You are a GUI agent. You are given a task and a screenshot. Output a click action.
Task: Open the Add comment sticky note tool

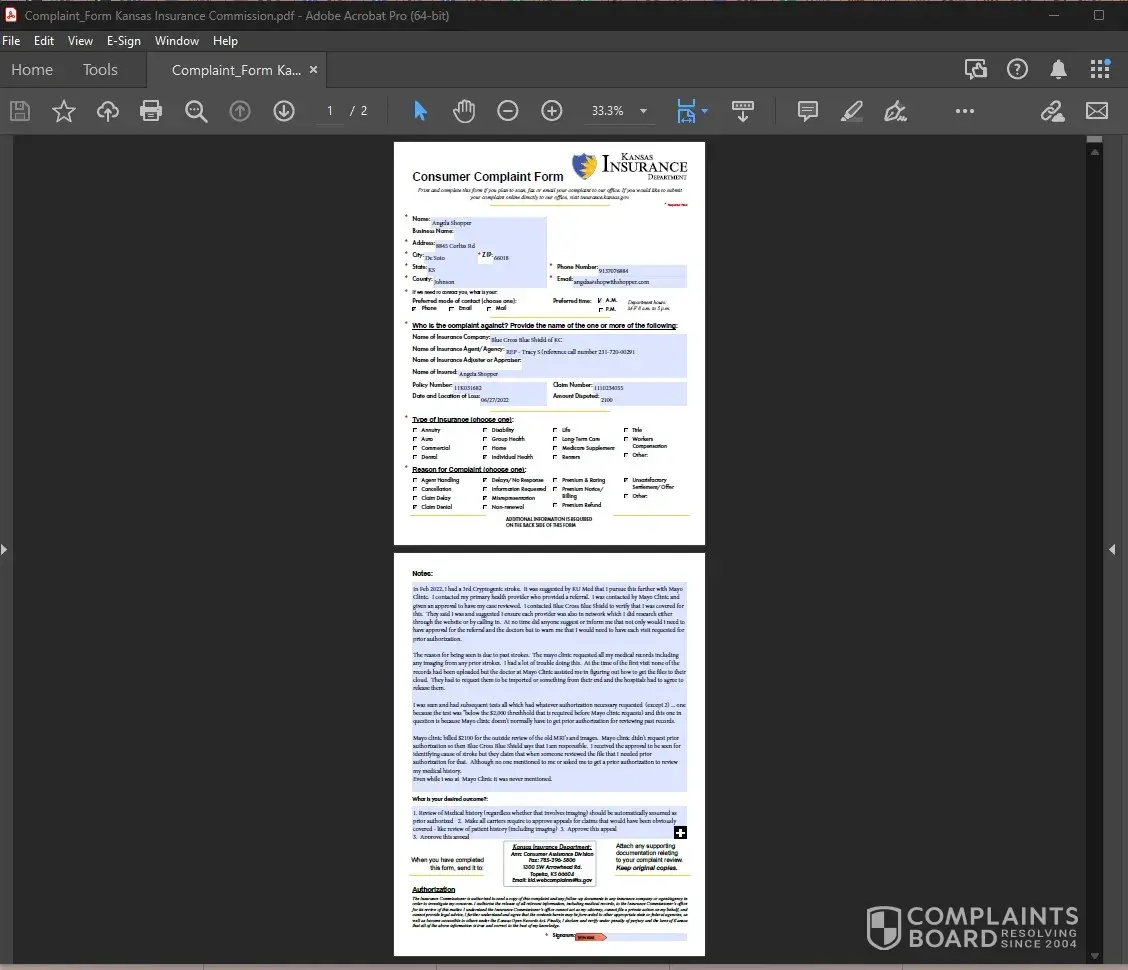(808, 111)
